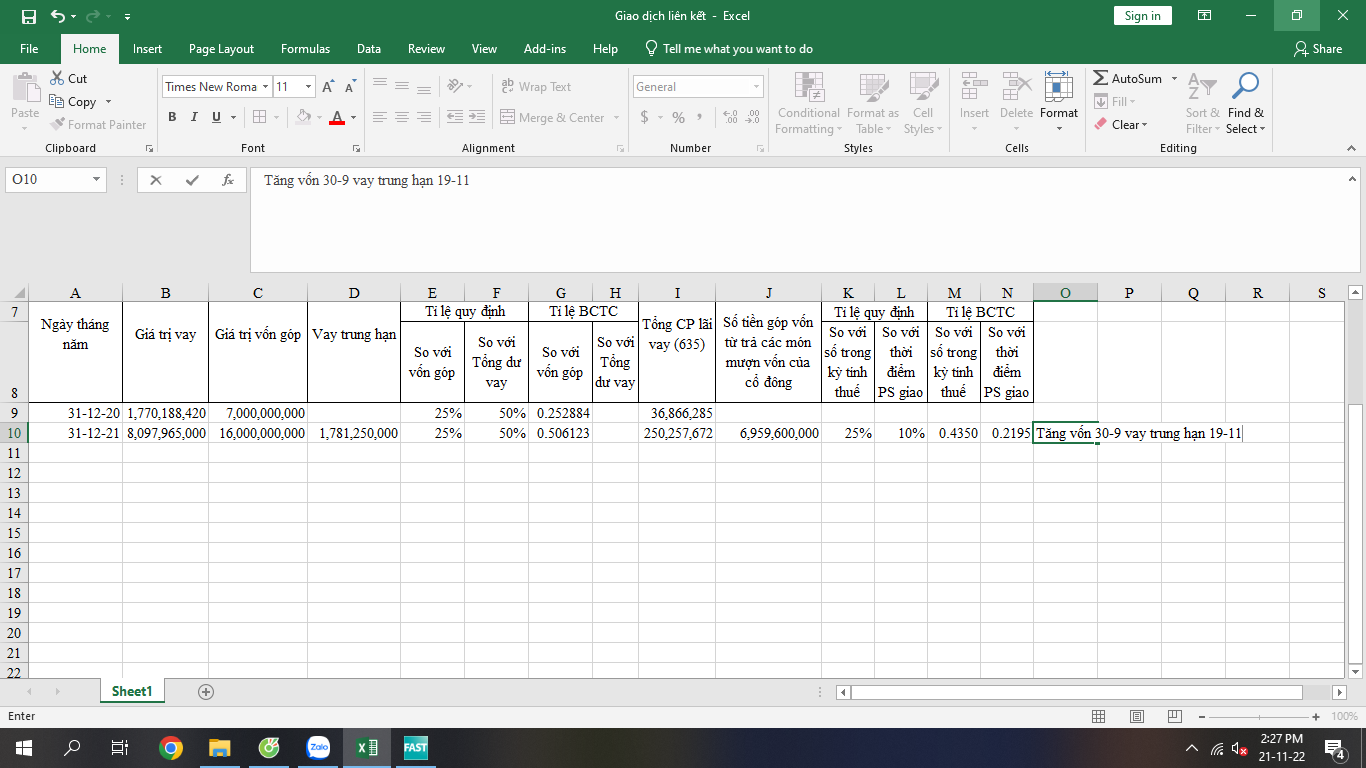Open Find & Select magnifier tool
Screen dimensions: 1366x768
pyautogui.click(x=1245, y=102)
